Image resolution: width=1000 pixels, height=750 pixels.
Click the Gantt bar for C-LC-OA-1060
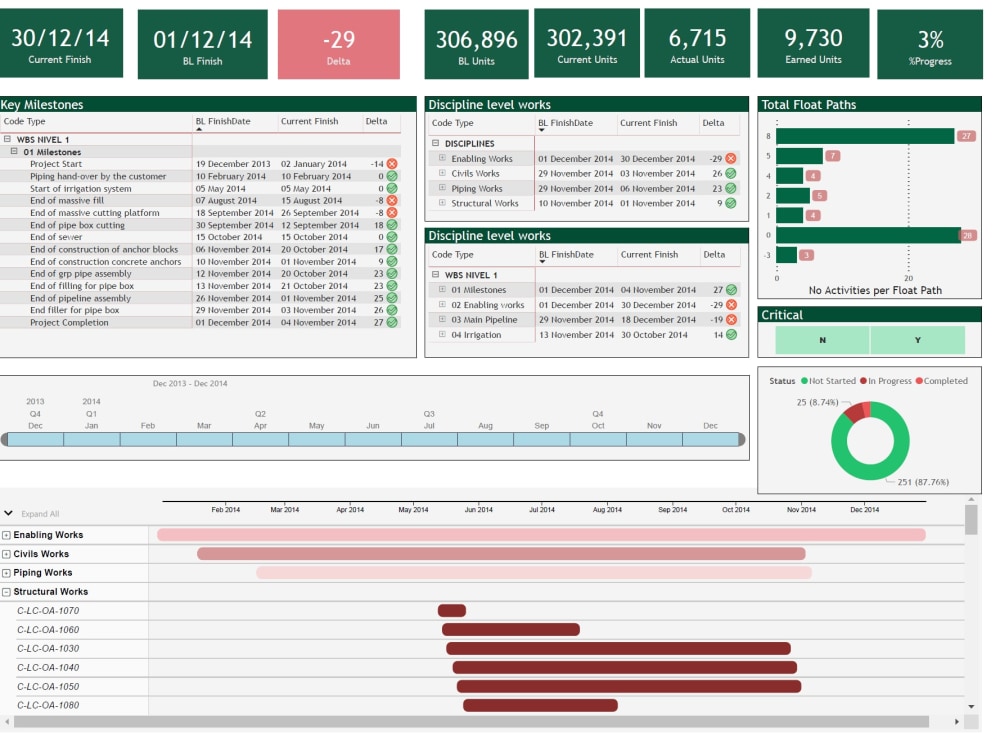511,629
